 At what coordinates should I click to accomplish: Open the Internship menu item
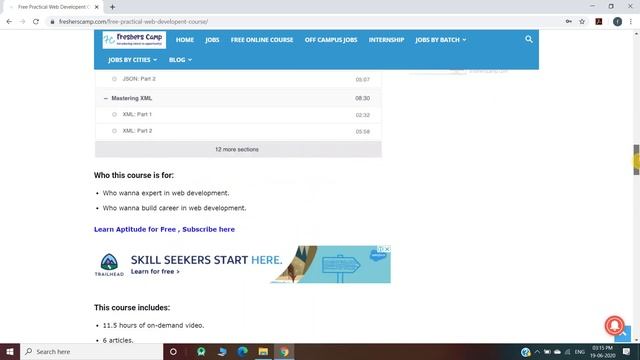click(386, 40)
